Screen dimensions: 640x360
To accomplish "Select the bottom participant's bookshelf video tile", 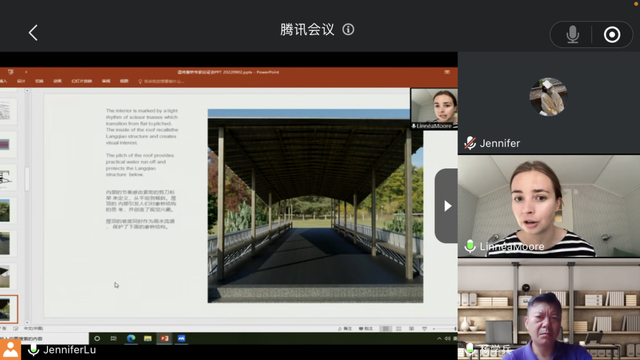I will [x=549, y=309].
